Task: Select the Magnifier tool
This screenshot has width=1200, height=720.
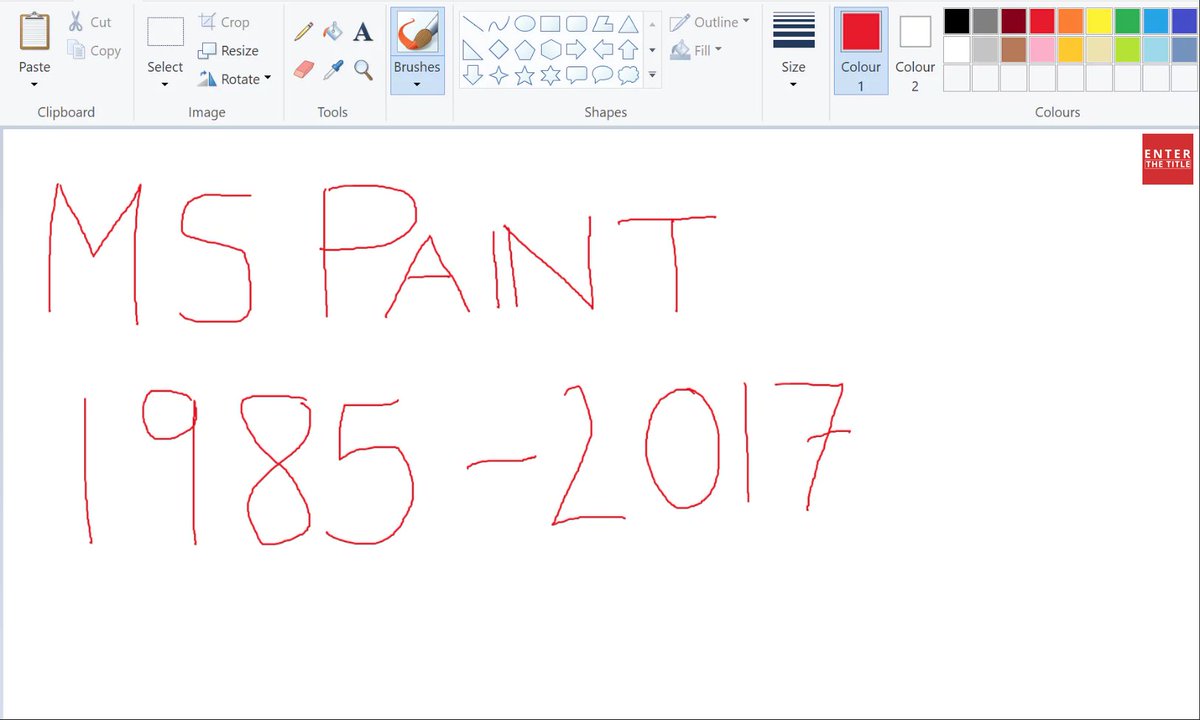Action: [363, 69]
